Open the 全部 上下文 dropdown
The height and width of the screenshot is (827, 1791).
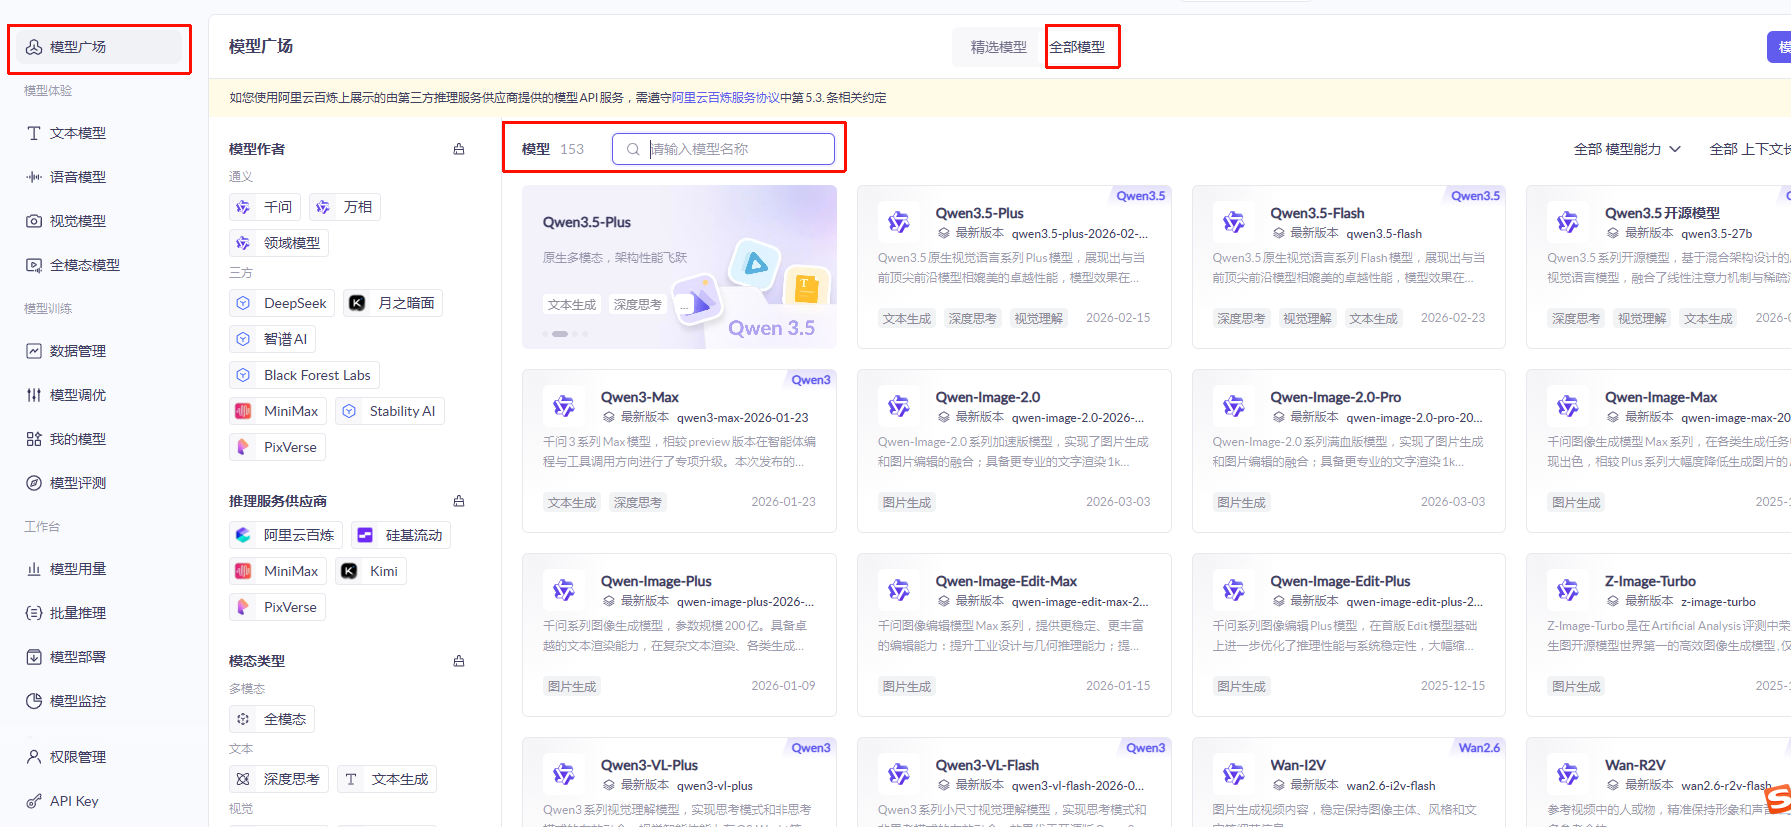pyautogui.click(x=1750, y=149)
